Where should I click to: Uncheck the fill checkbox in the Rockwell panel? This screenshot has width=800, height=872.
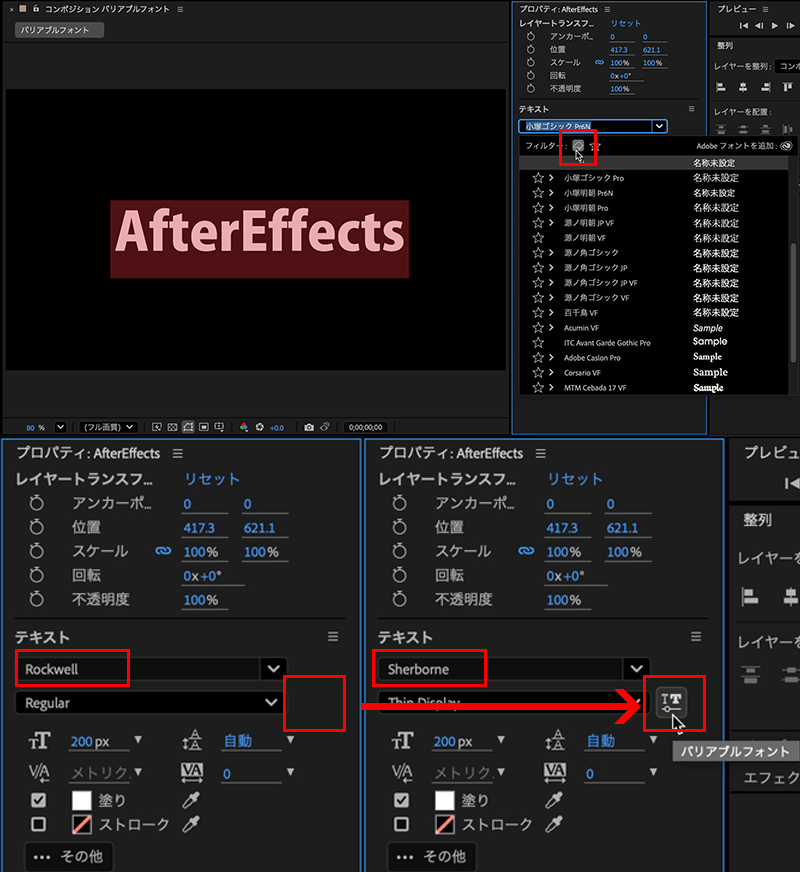click(x=38, y=800)
